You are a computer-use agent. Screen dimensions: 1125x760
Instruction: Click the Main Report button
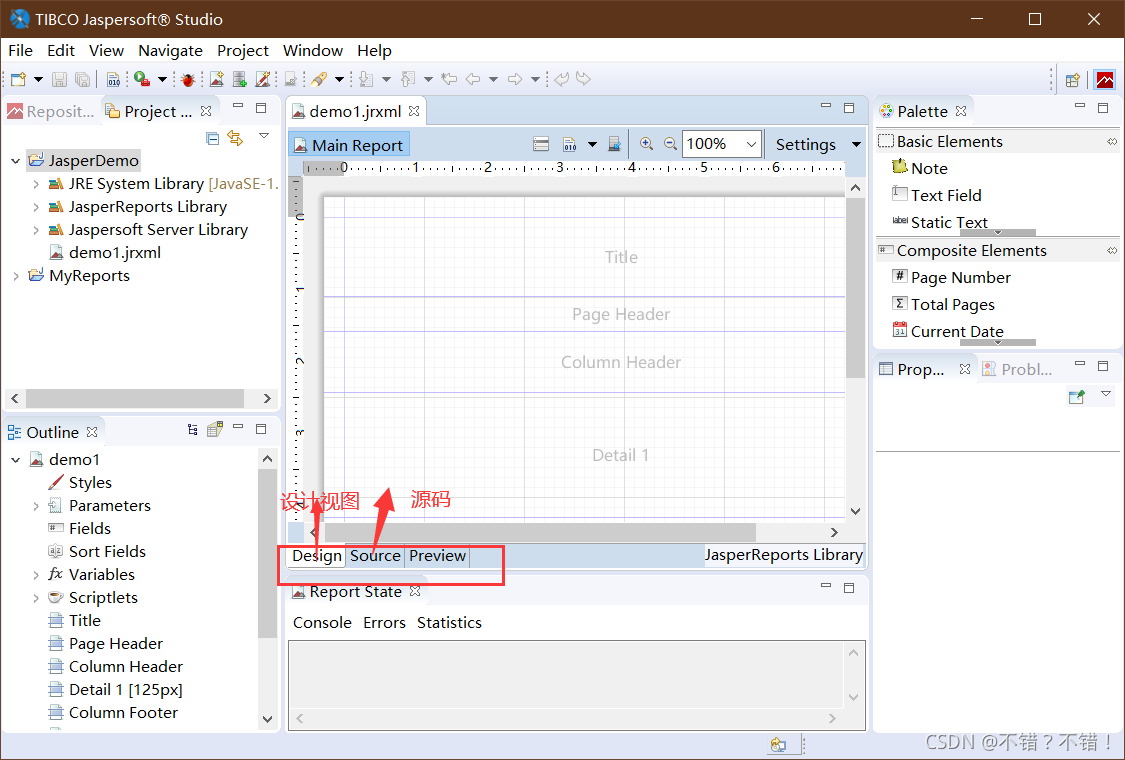tap(349, 145)
